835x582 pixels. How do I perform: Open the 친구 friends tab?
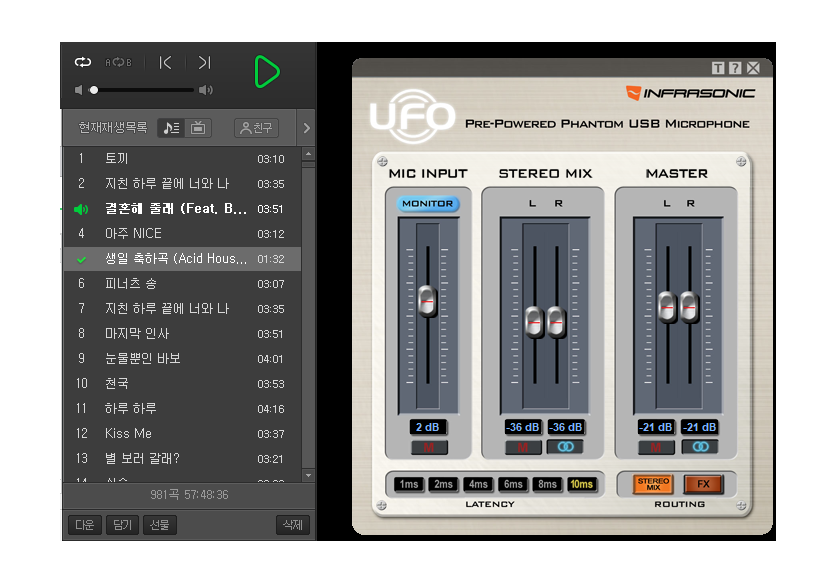(x=256, y=128)
